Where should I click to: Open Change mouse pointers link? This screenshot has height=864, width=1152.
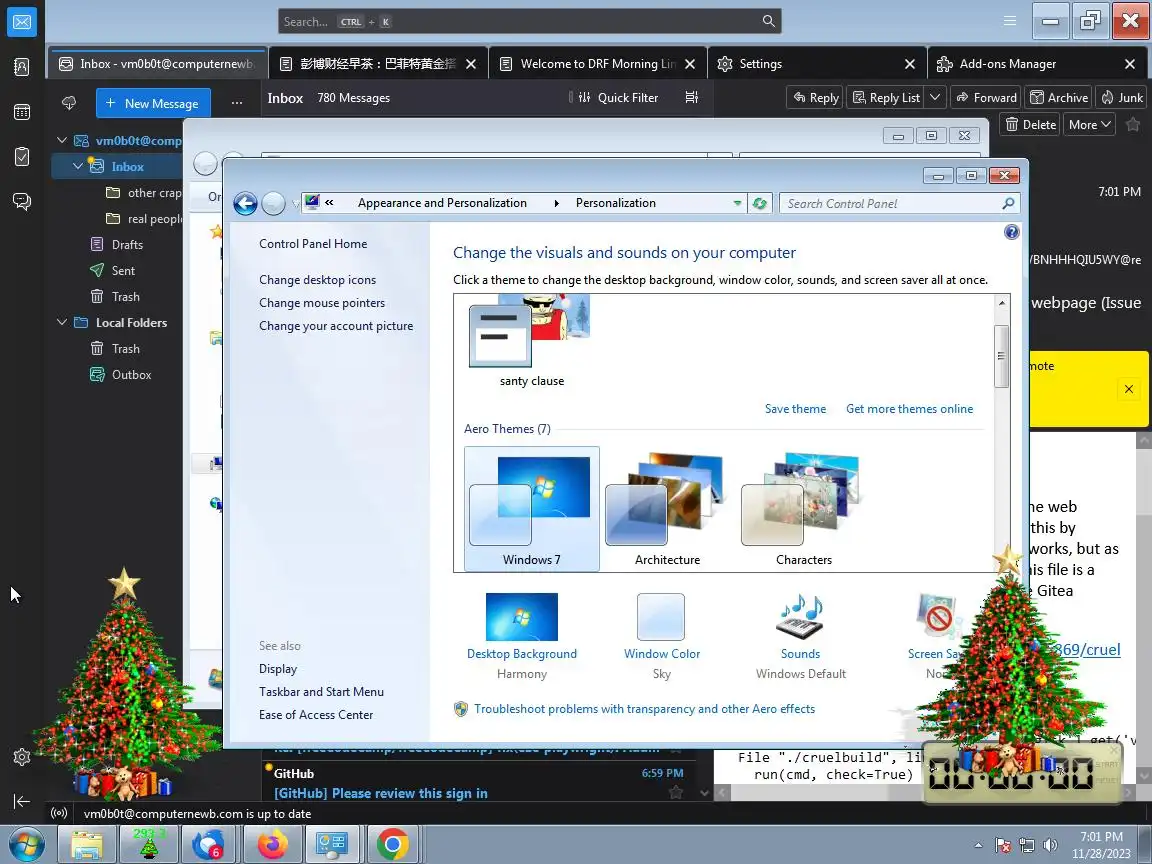[322, 303]
